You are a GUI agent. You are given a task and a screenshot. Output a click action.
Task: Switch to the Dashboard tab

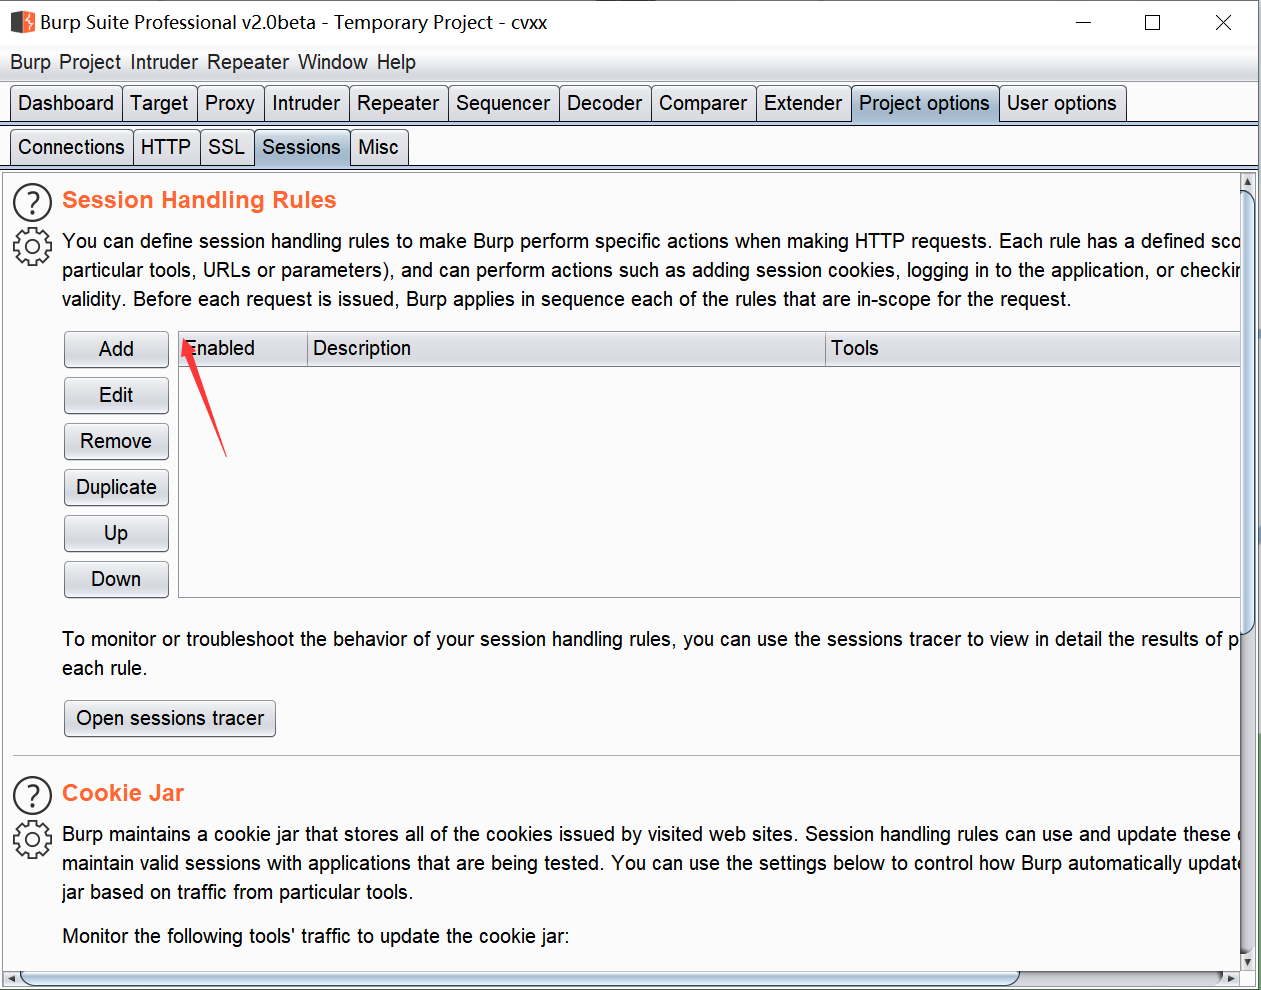point(66,103)
